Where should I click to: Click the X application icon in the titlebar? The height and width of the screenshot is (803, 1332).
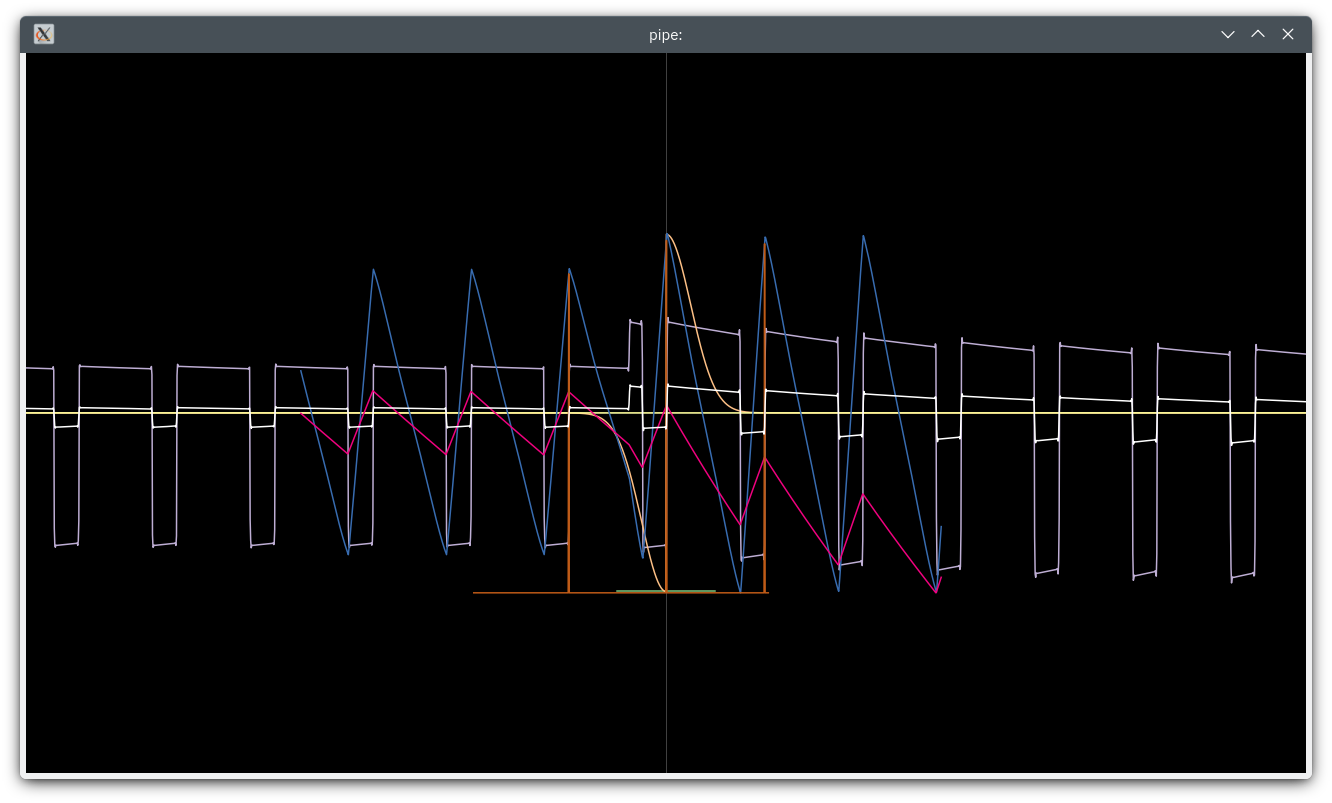point(43,33)
